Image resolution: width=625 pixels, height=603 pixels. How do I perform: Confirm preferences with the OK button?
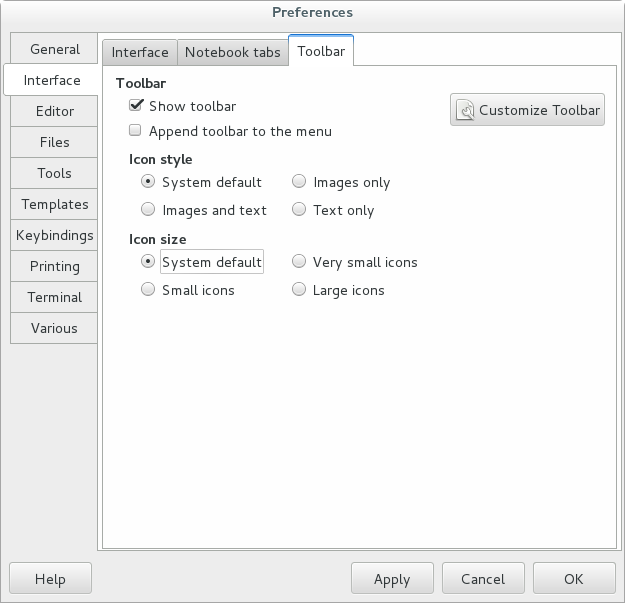click(573, 579)
